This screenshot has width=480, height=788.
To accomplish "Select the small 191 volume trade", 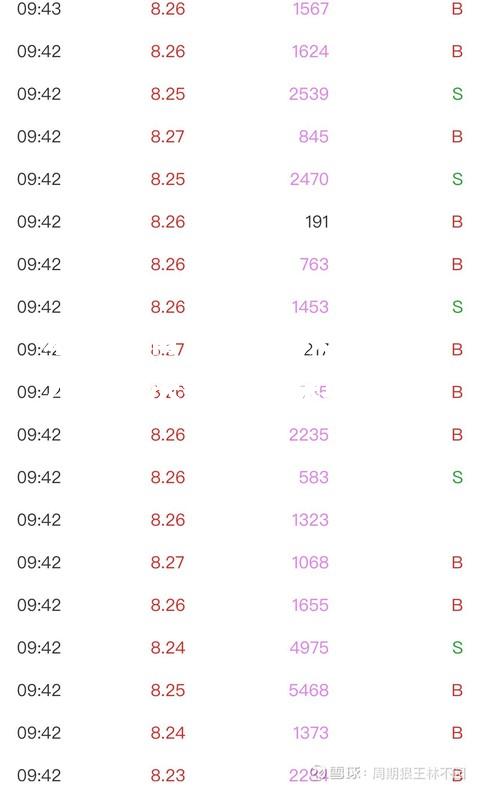I will [240, 222].
